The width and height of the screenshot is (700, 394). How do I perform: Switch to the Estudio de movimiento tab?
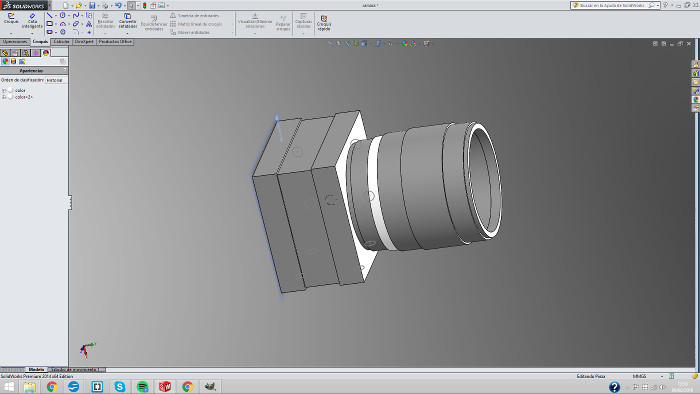76,369
